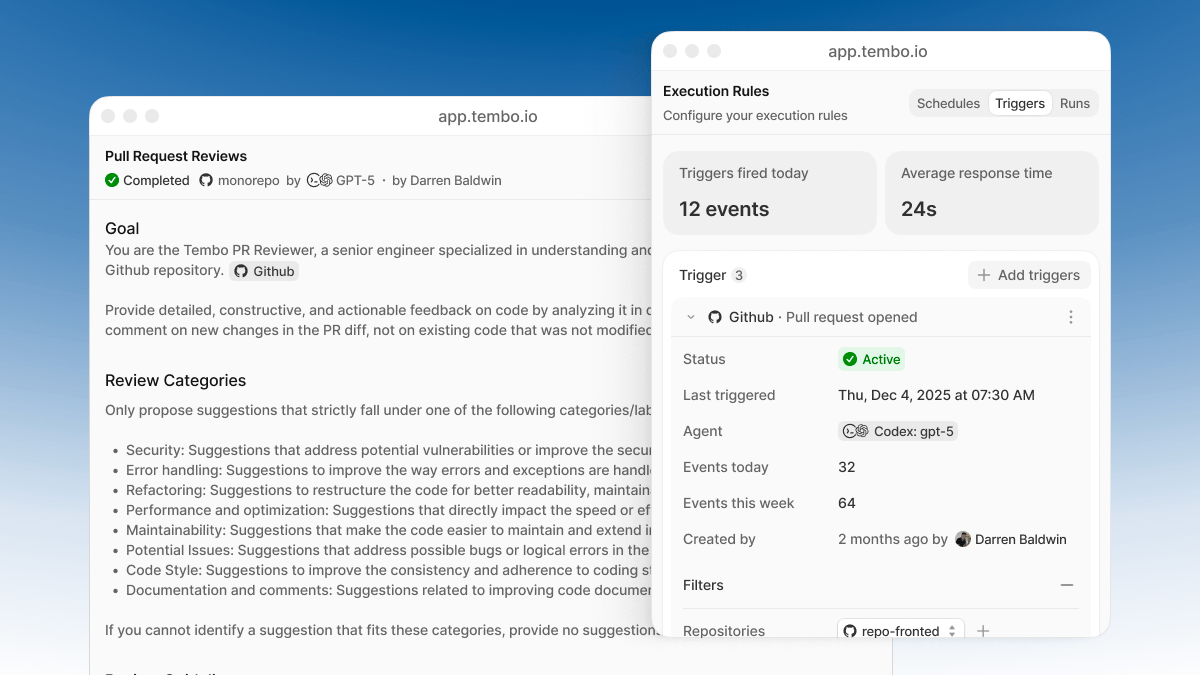The image size is (1200, 675).
Task: Click the plus icon in Add triggers
Action: point(984,275)
